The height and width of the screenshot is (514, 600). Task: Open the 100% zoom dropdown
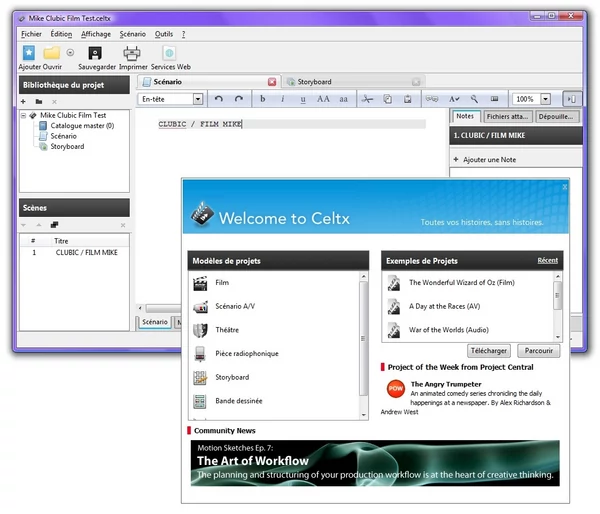click(546, 99)
